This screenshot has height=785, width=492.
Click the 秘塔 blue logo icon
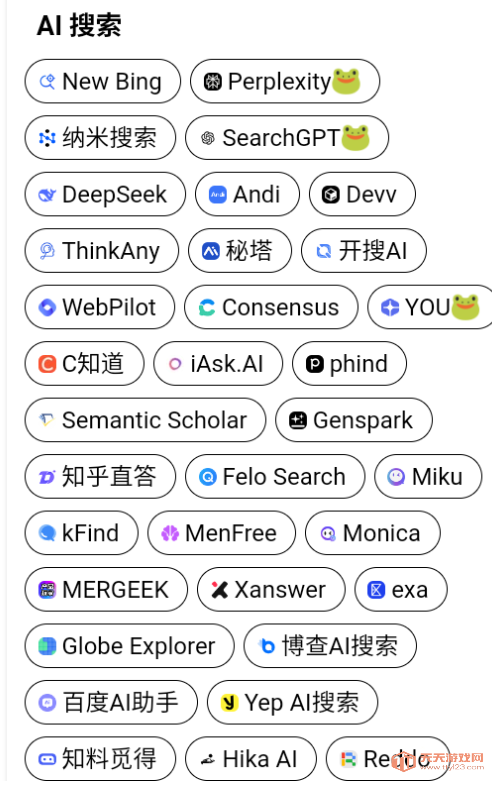click(211, 251)
